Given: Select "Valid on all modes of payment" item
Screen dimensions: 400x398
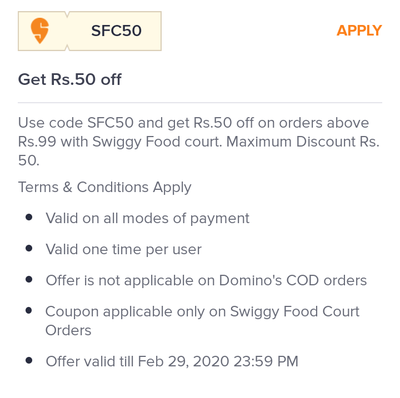Looking at the screenshot, I should coord(147,219).
